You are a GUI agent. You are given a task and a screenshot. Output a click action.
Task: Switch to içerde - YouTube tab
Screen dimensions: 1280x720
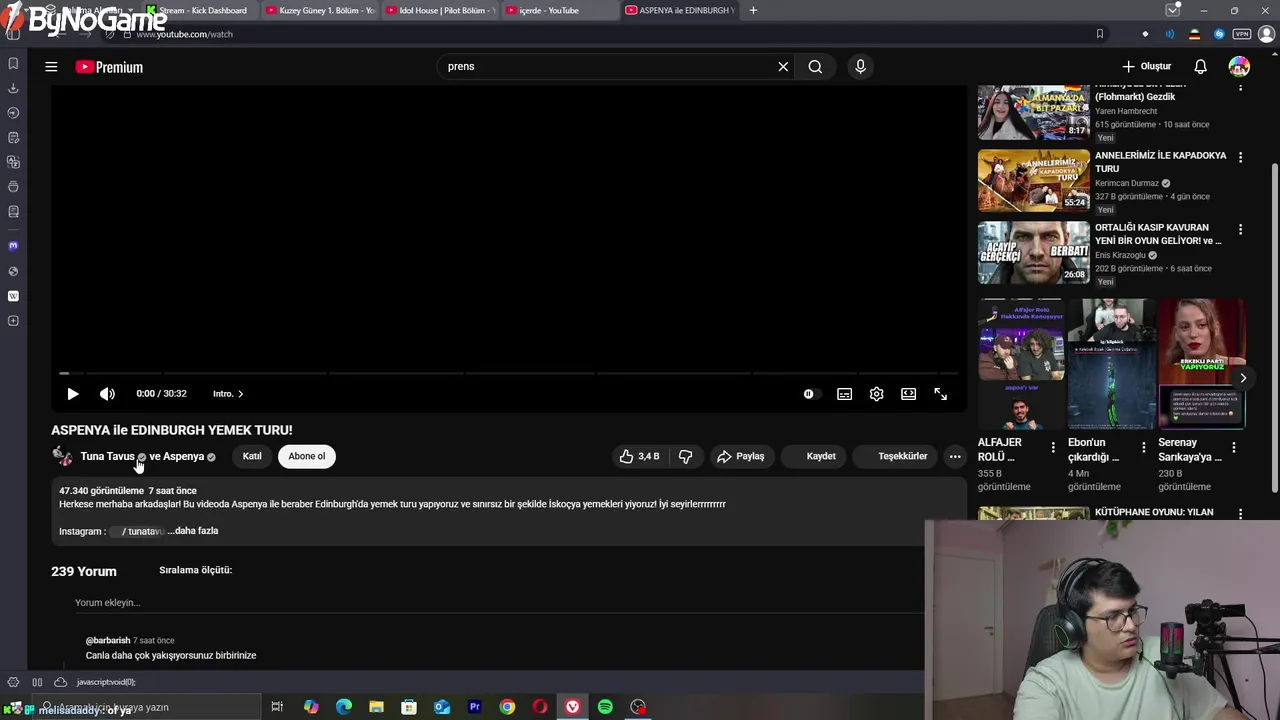click(x=560, y=10)
